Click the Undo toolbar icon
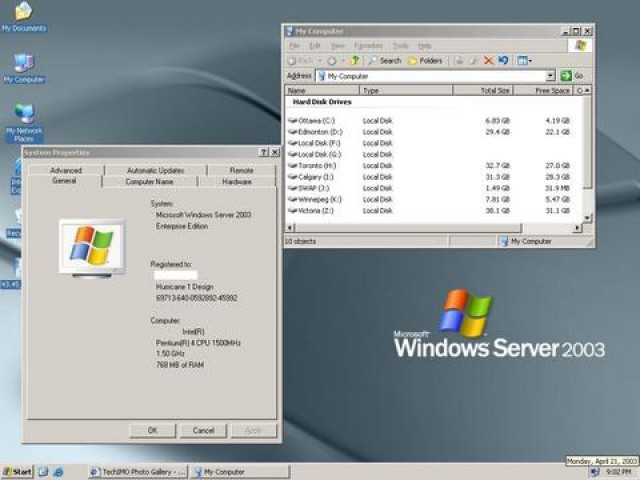Screen dimensions: 640x480 click(503, 60)
